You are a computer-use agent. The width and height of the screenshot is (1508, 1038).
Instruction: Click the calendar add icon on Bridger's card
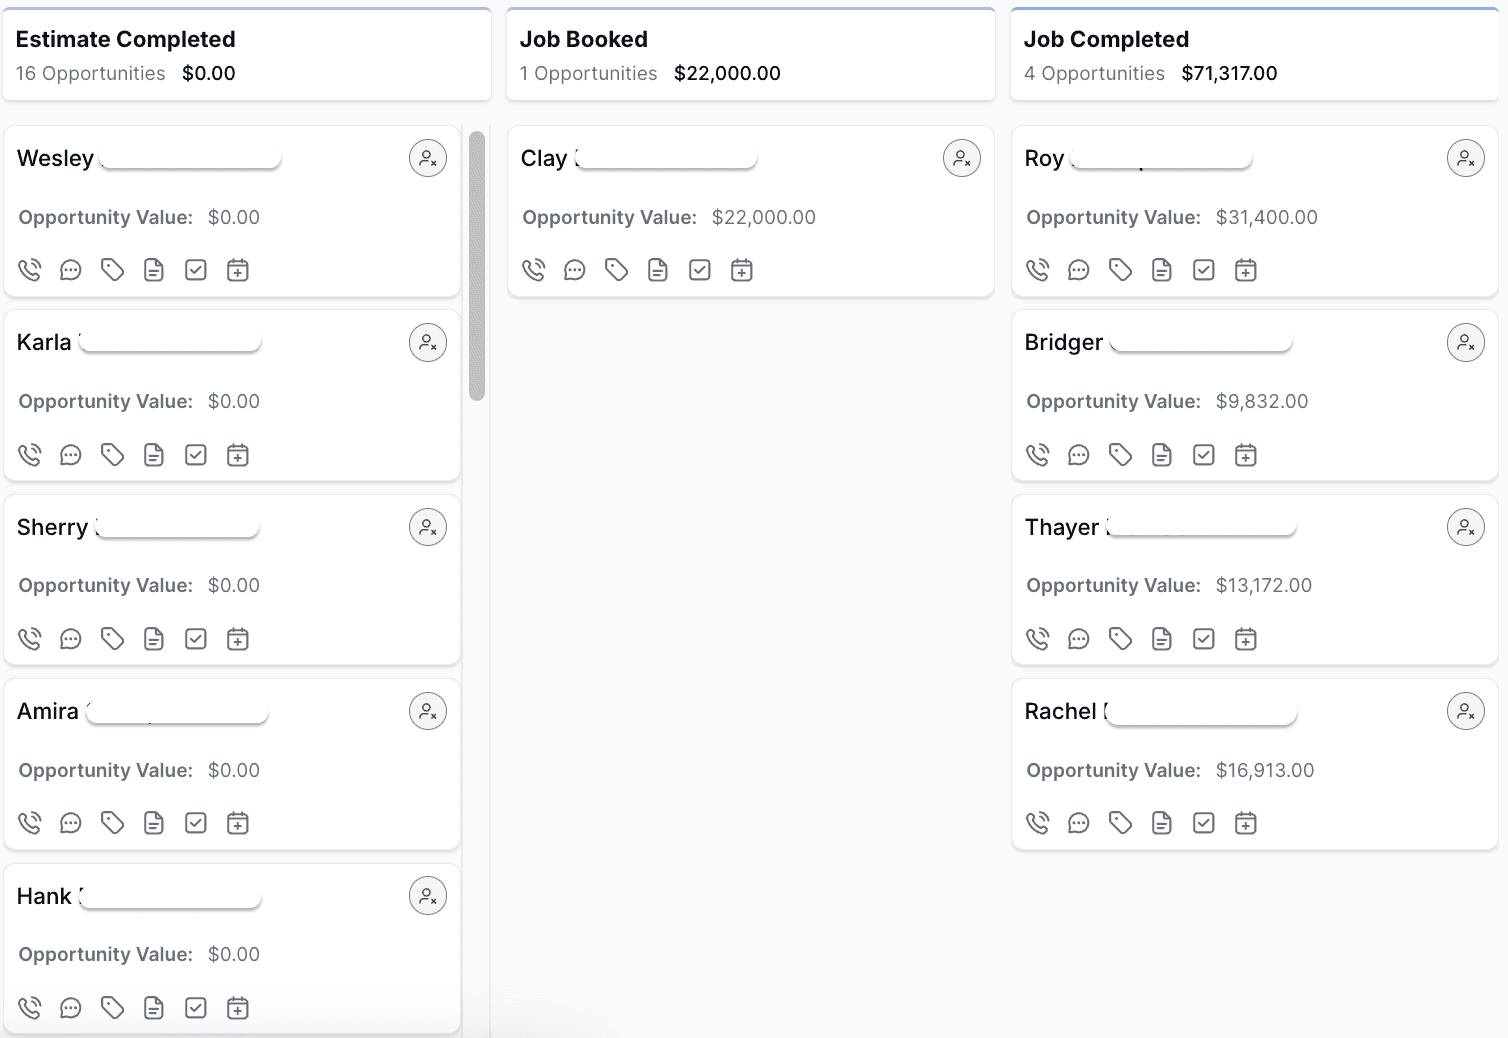tap(1246, 455)
